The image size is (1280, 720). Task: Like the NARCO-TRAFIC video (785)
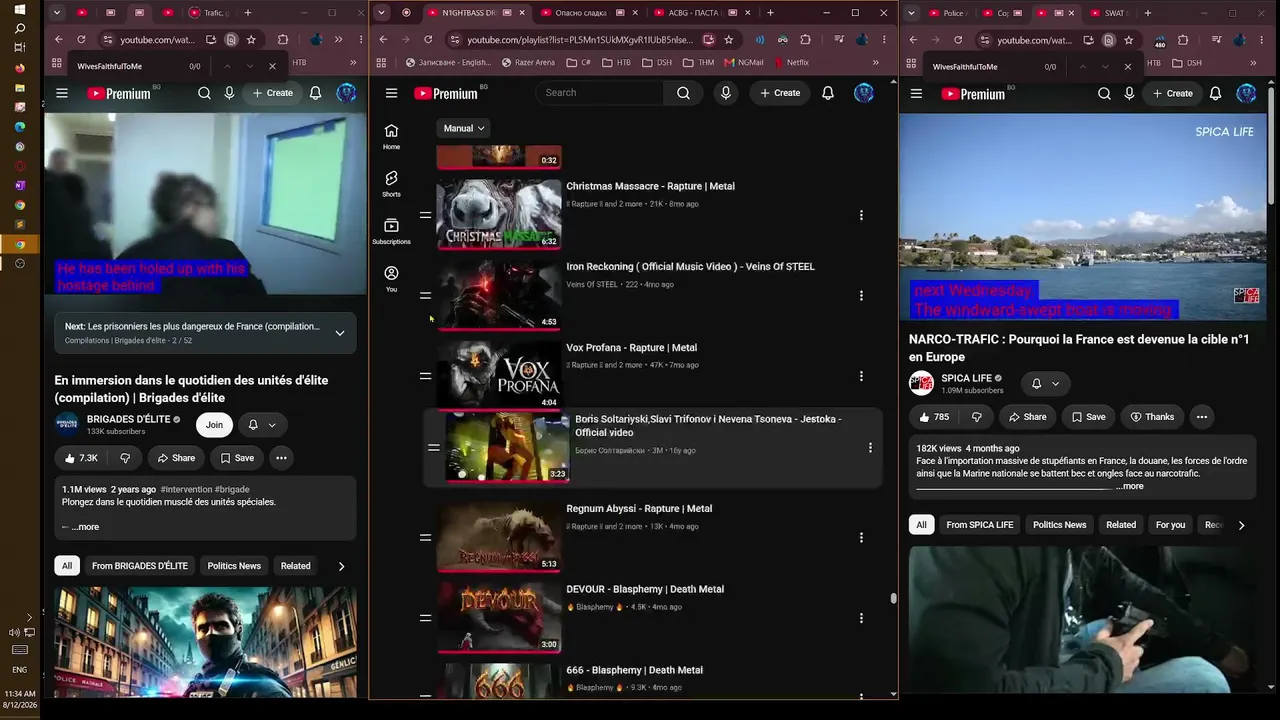[x=933, y=417]
